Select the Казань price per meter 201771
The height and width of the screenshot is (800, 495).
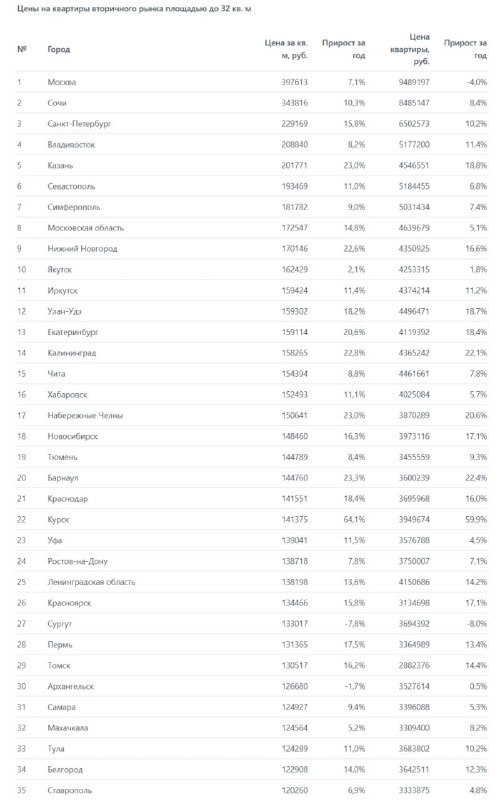[294, 166]
